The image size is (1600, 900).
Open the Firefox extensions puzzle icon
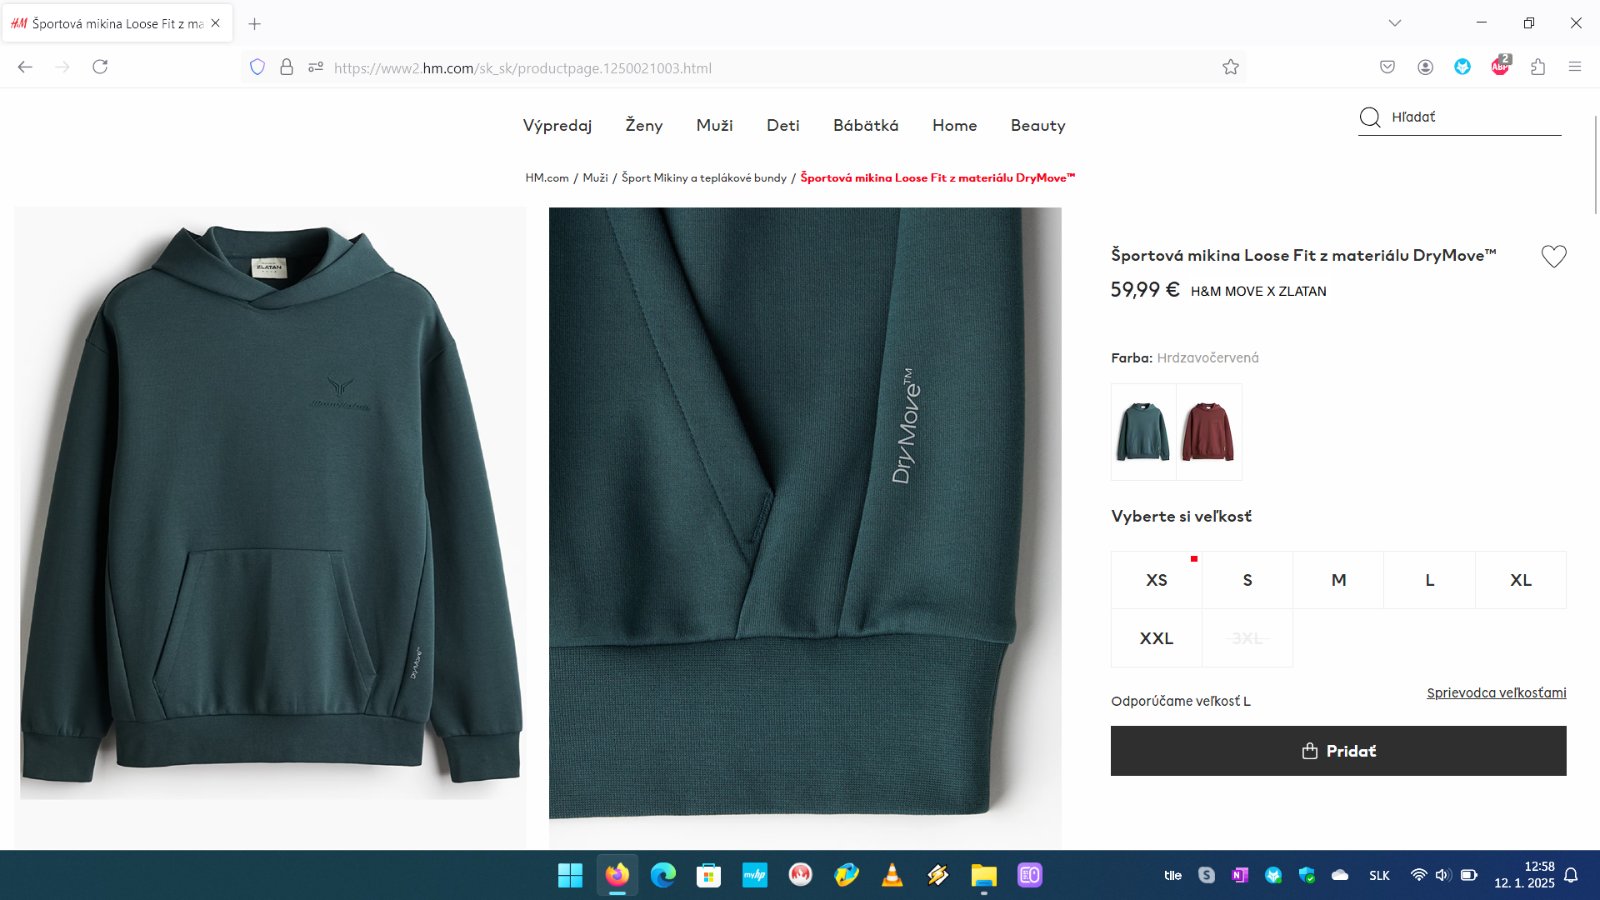point(1537,67)
